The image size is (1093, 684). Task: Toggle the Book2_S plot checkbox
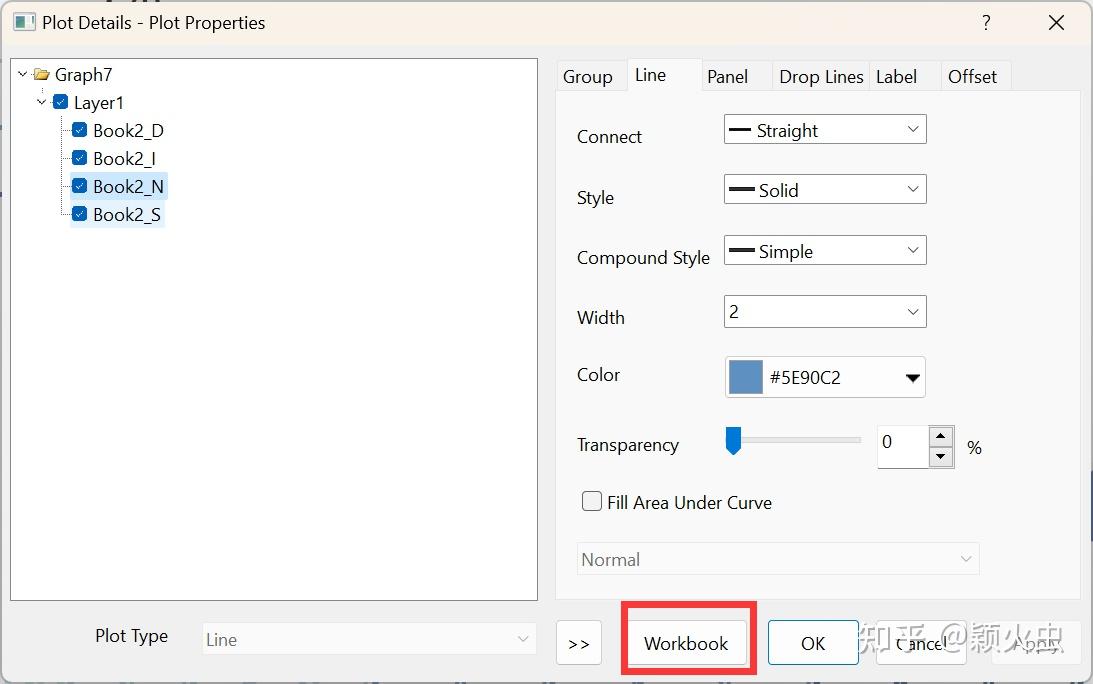coord(80,214)
